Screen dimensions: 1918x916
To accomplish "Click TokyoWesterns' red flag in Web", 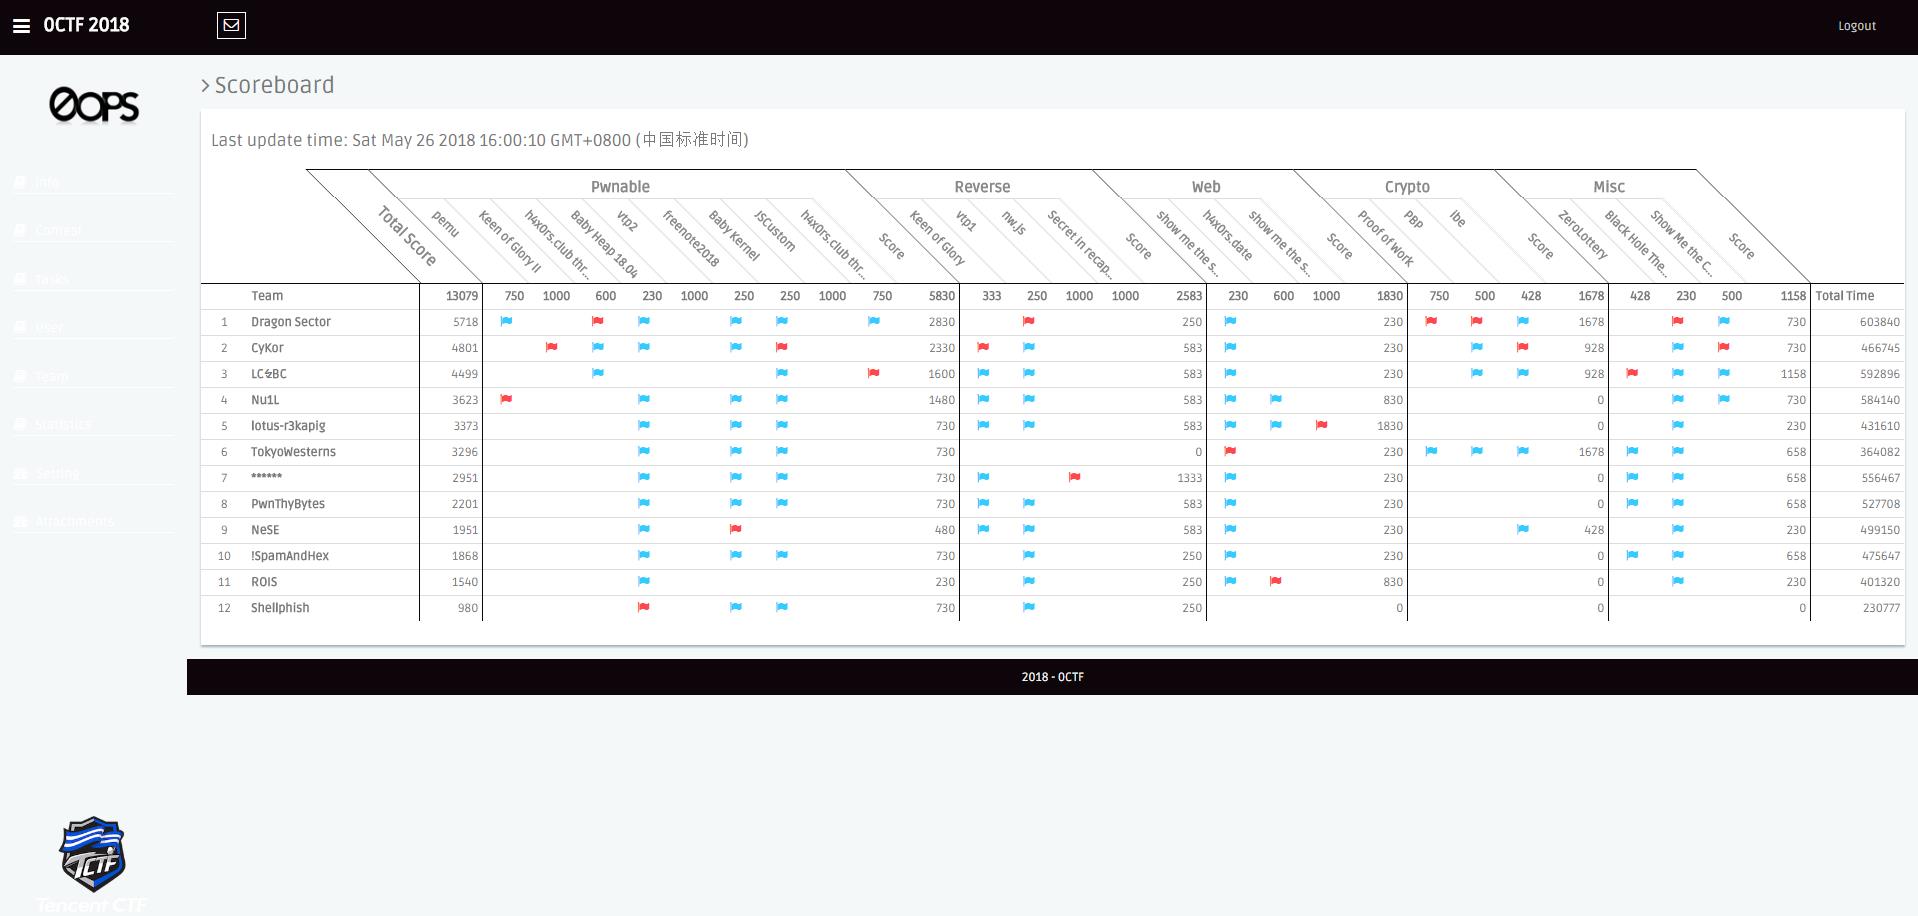I will click(1230, 452).
